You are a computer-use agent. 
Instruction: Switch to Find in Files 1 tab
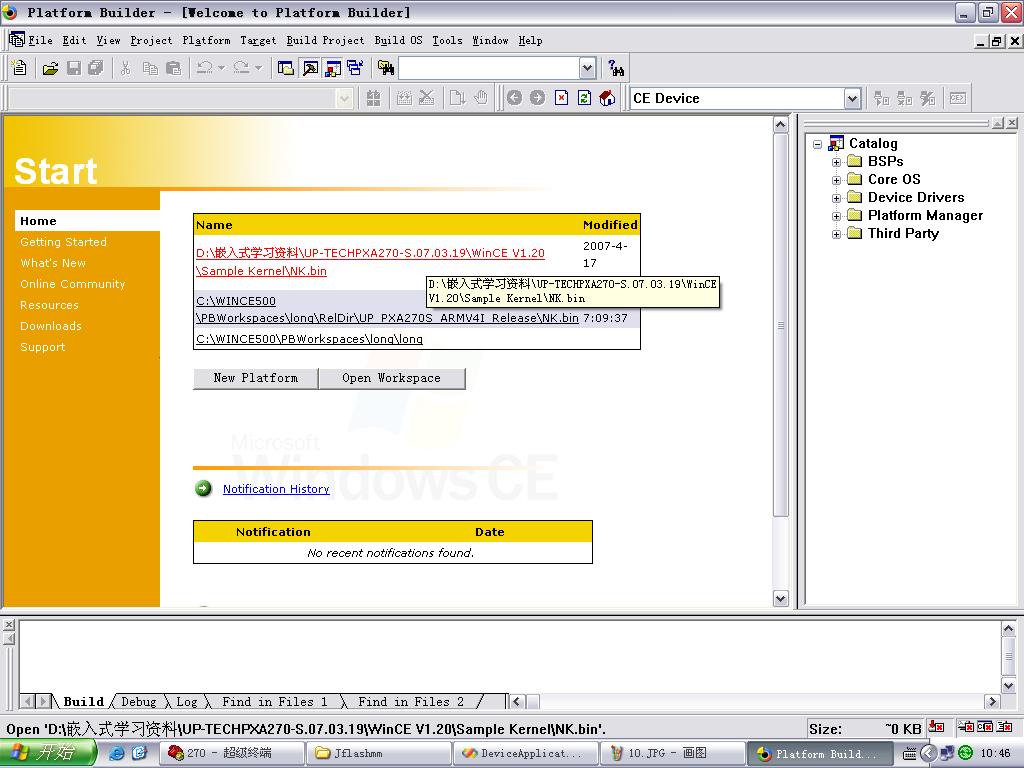[x=274, y=702]
